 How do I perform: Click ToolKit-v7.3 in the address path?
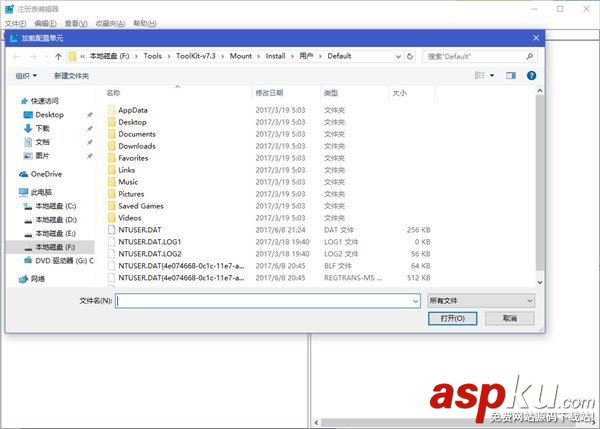coord(196,56)
